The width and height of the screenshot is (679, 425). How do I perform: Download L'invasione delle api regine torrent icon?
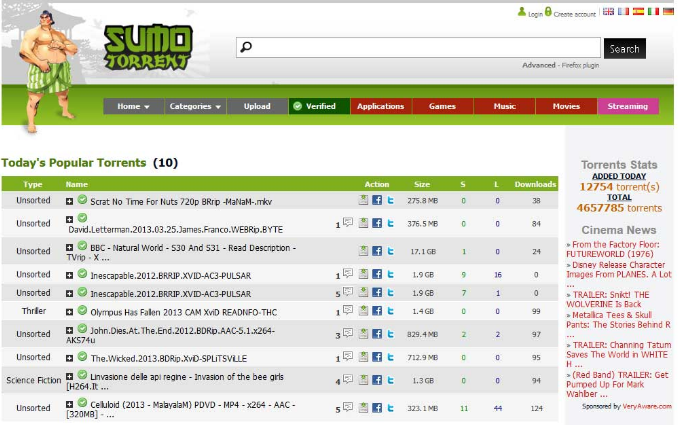point(363,380)
